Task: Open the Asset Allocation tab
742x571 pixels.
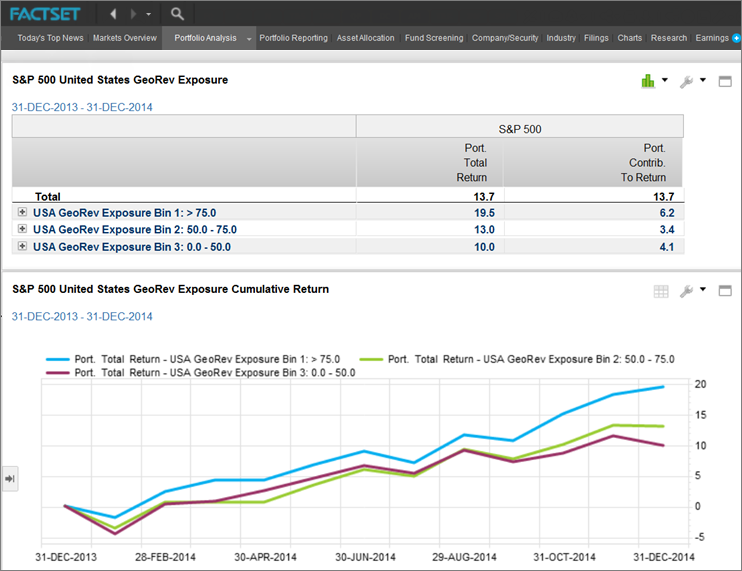Action: click(x=365, y=38)
